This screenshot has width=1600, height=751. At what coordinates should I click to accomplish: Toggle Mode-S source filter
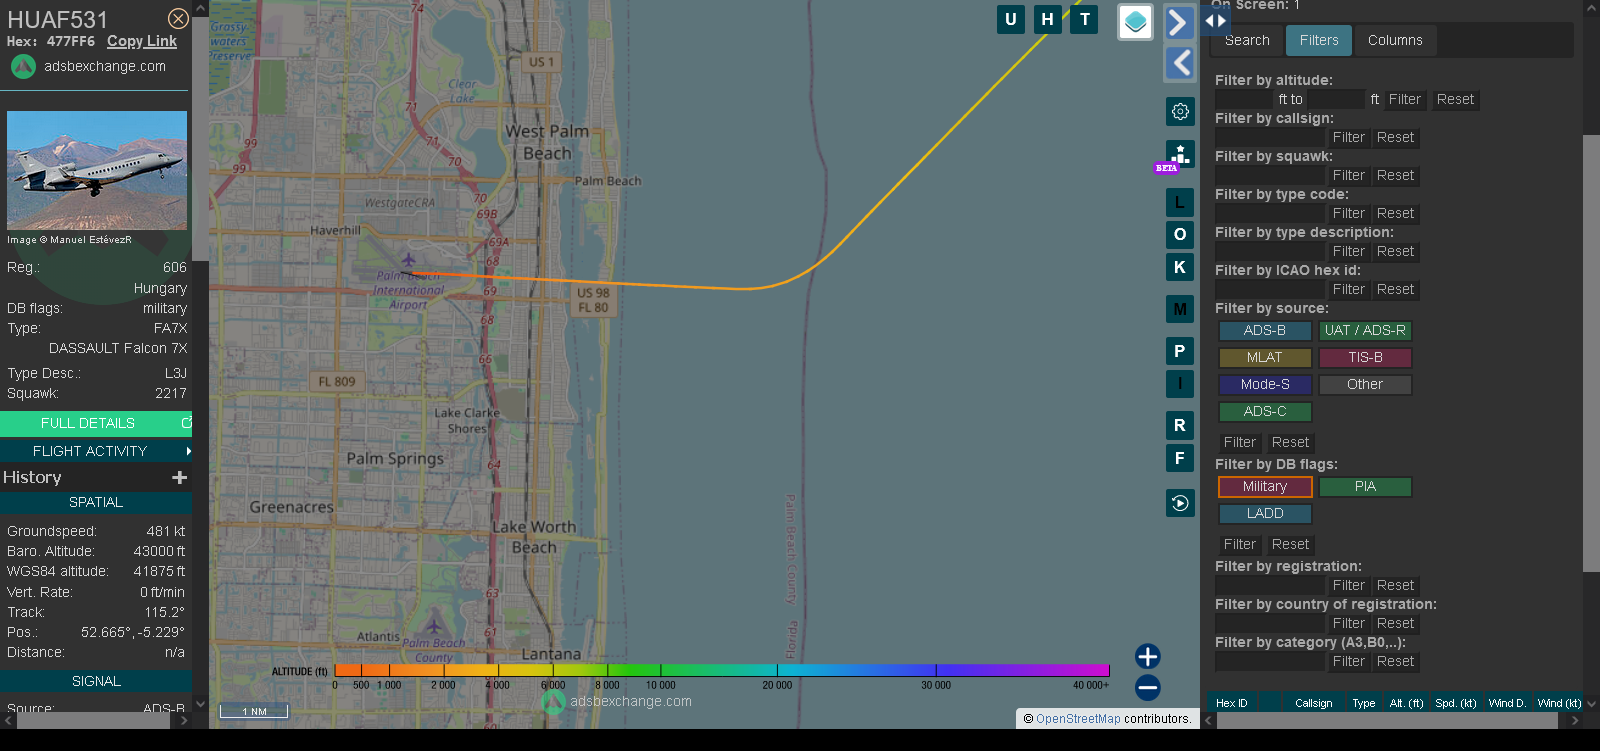point(1265,384)
